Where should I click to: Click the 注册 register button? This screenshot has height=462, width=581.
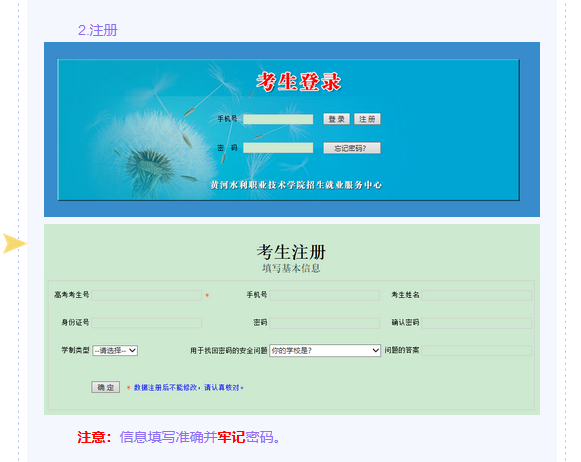(x=367, y=119)
